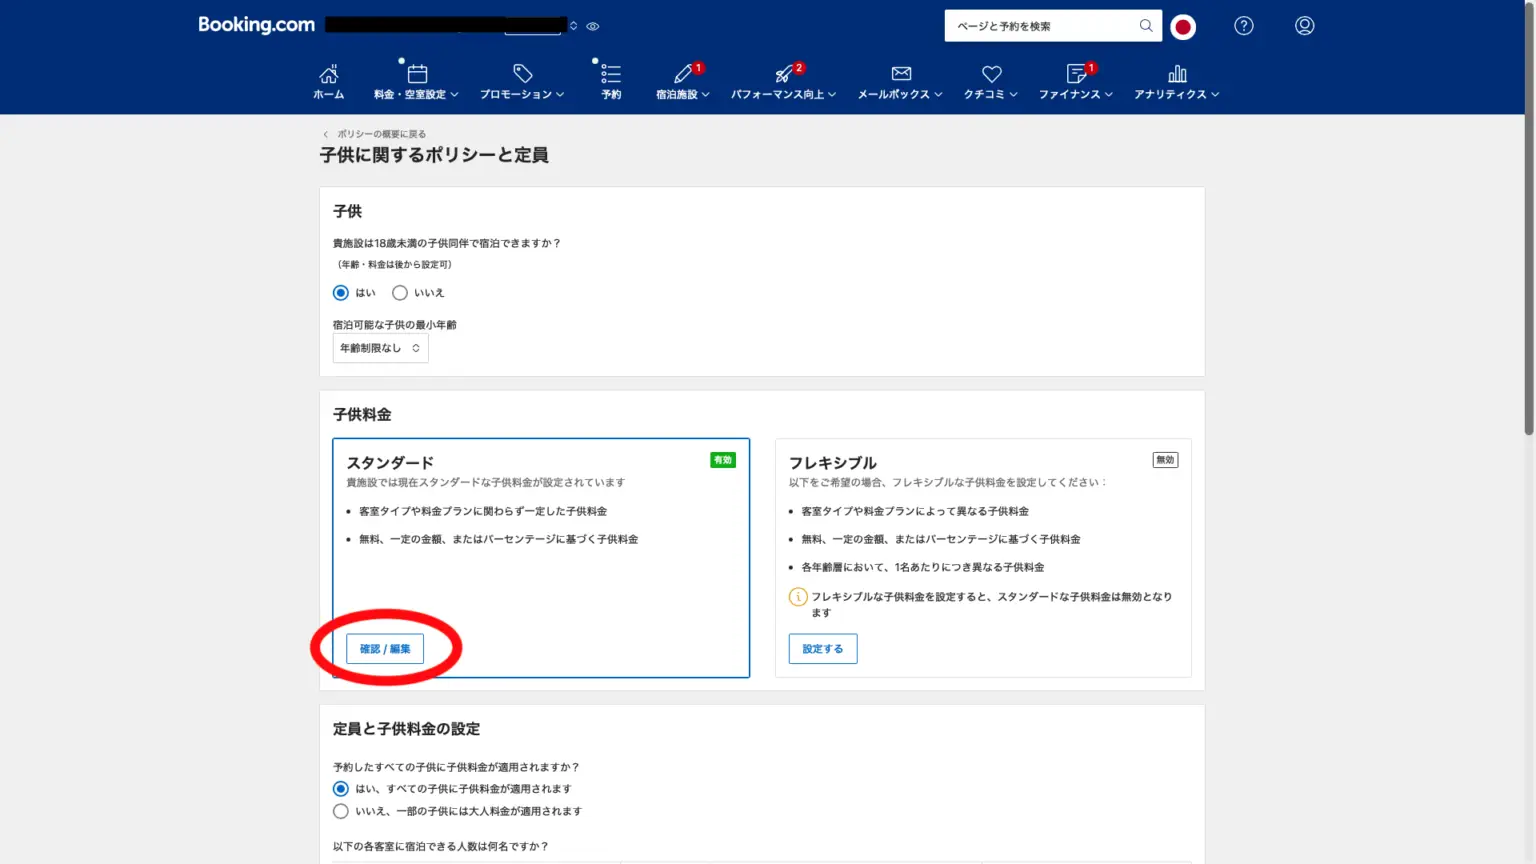The height and width of the screenshot is (864, 1536).
Task: Click the eye icon beside property name
Action: point(593,26)
